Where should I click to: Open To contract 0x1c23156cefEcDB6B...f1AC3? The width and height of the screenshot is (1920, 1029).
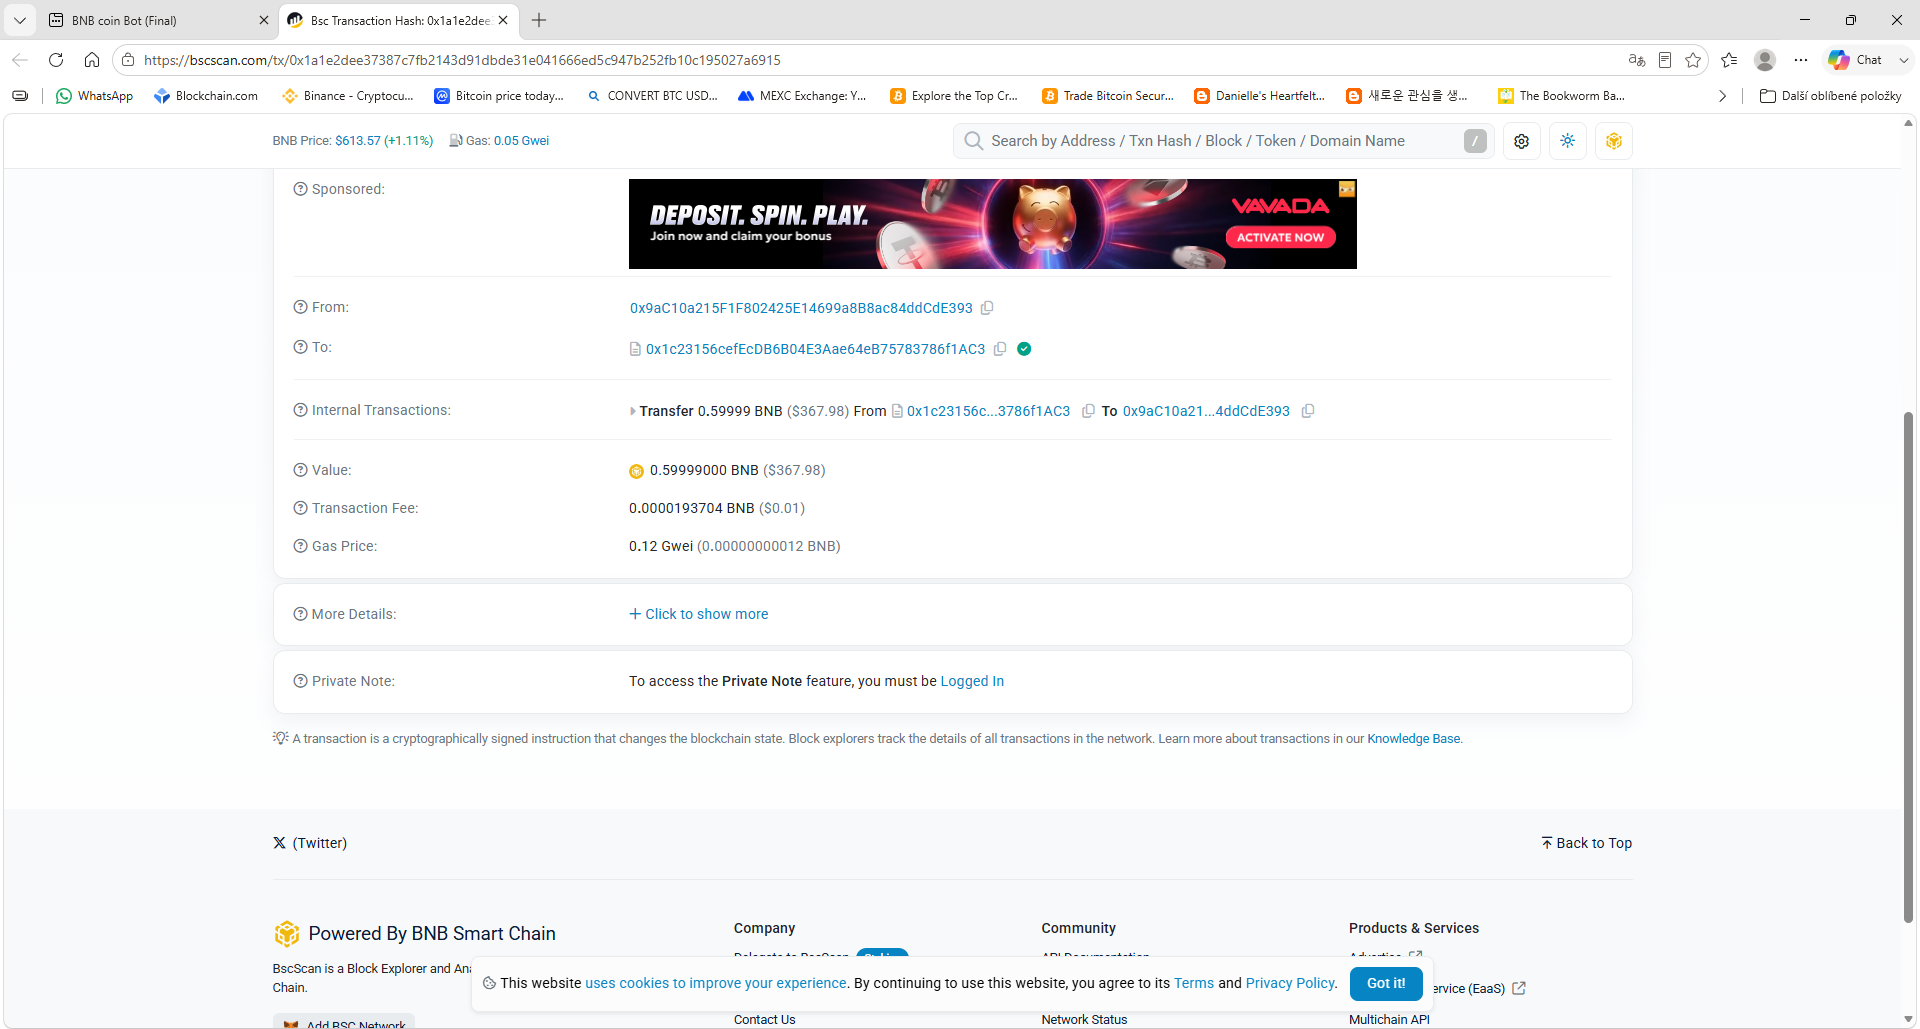(815, 349)
